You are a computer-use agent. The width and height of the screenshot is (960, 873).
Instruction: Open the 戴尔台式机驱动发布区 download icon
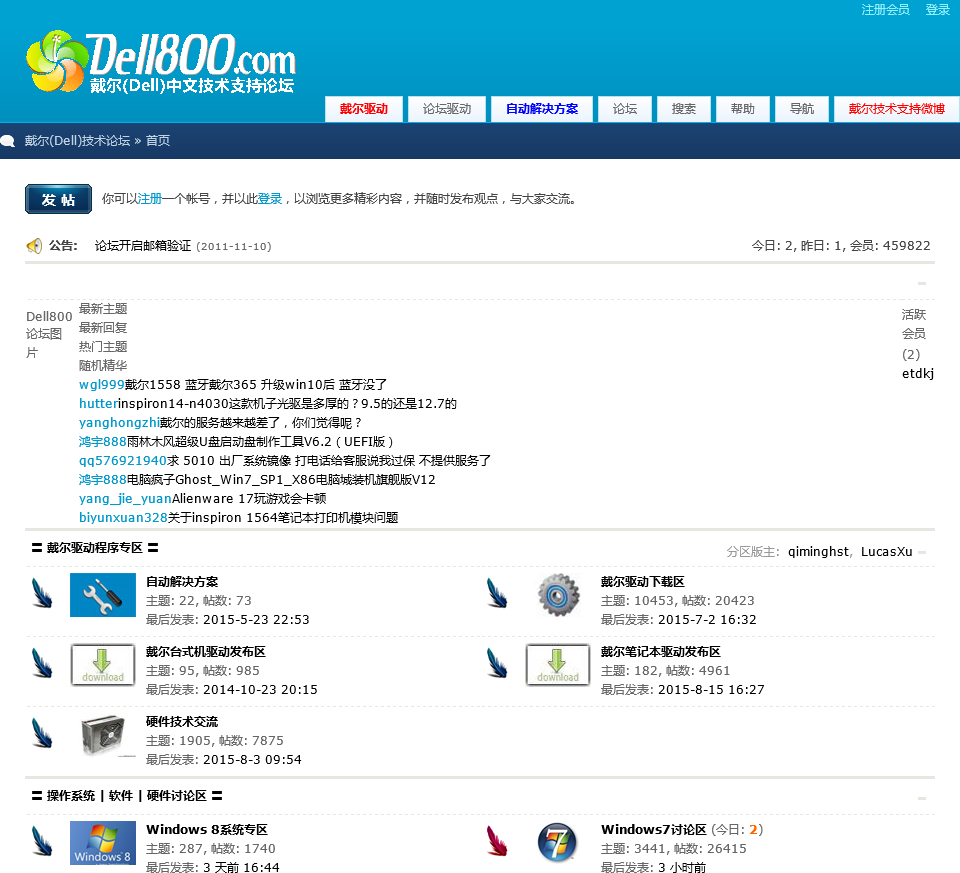coord(103,665)
